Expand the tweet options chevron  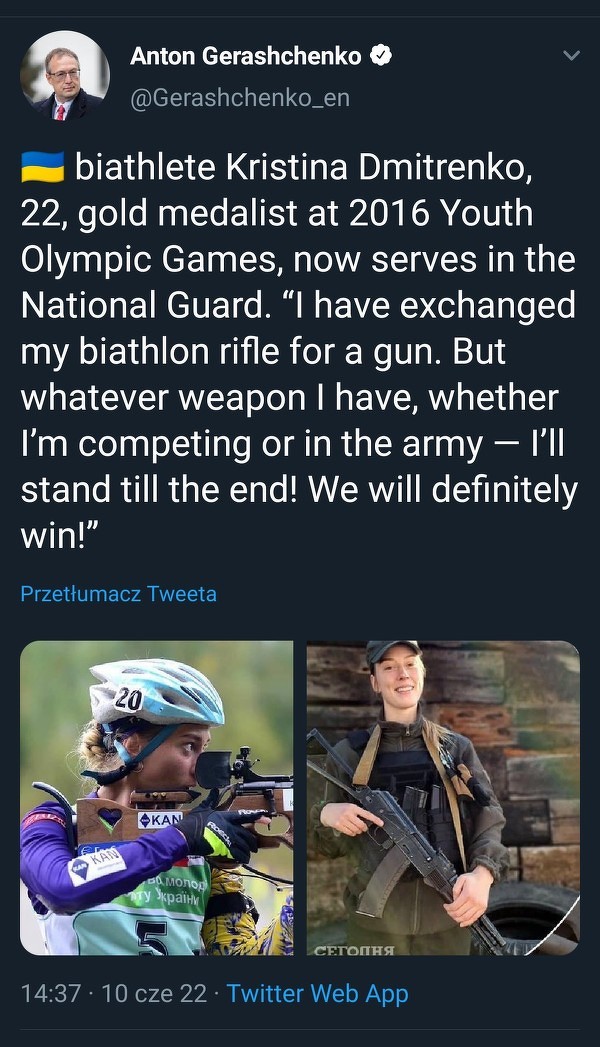(x=571, y=56)
